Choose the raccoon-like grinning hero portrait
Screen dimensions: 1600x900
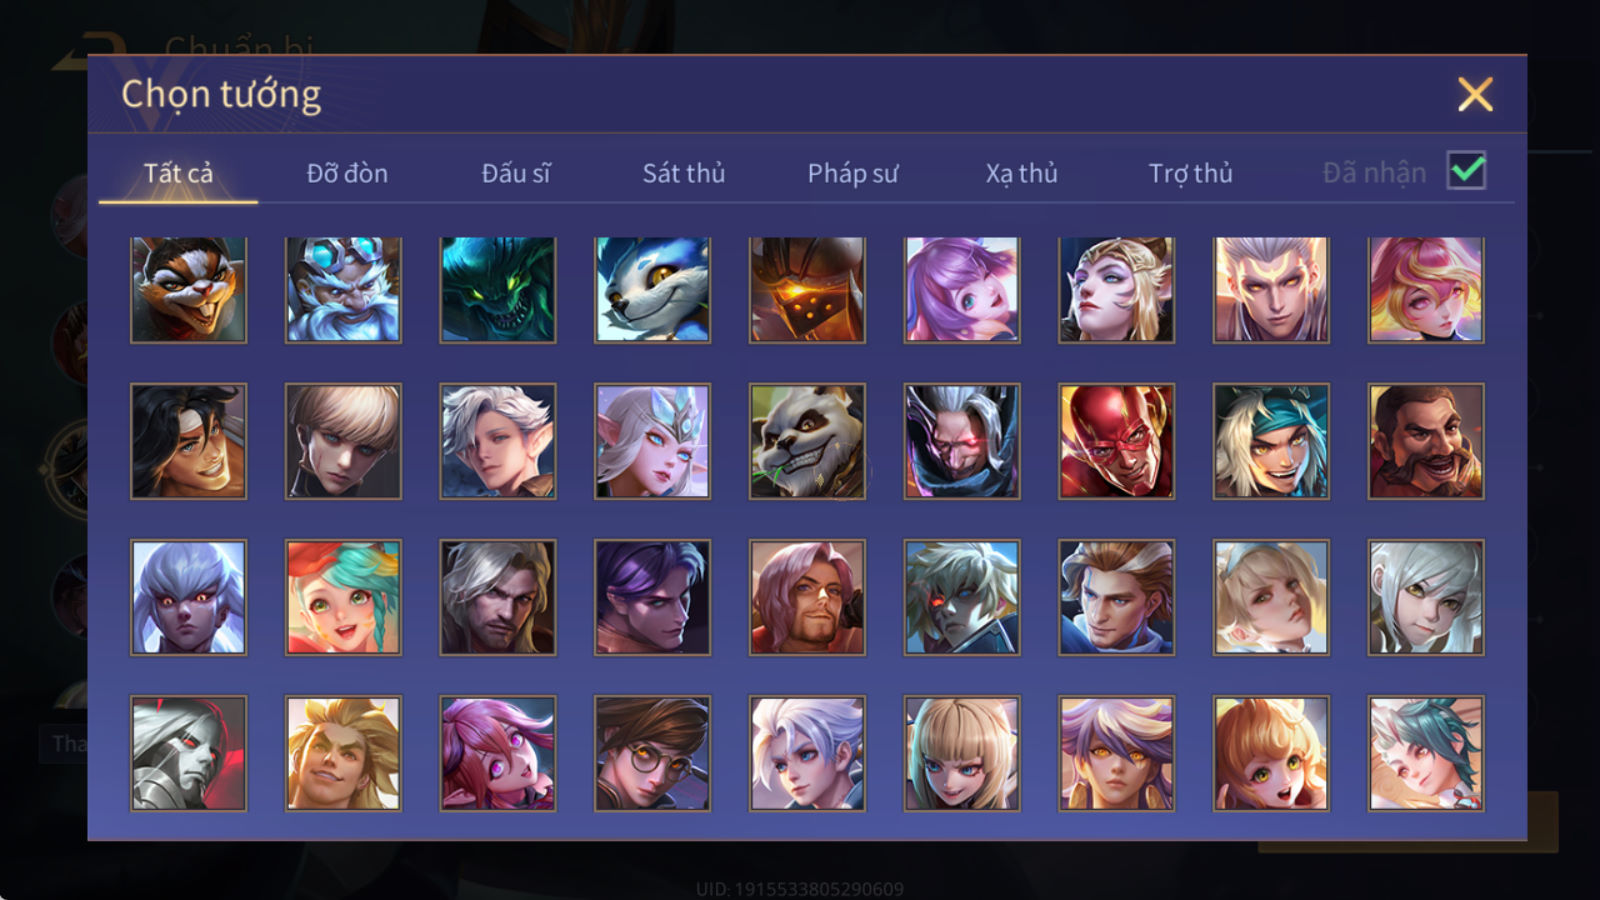pos(188,289)
